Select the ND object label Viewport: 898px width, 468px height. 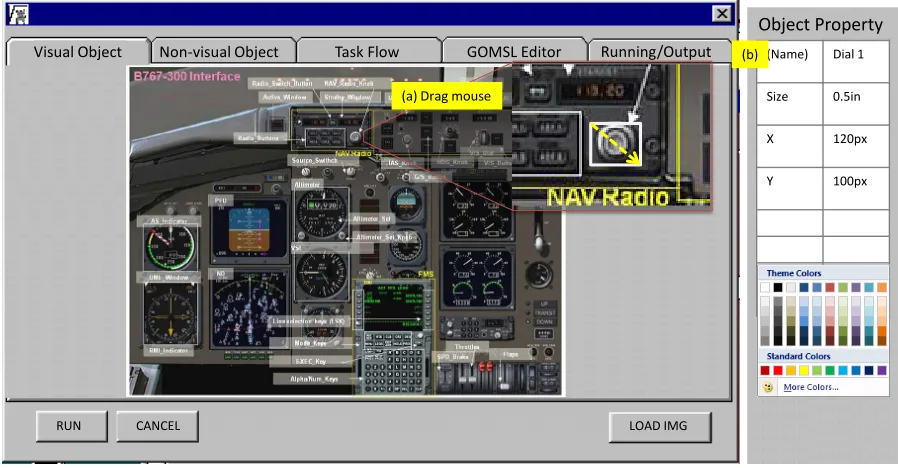tap(220, 274)
